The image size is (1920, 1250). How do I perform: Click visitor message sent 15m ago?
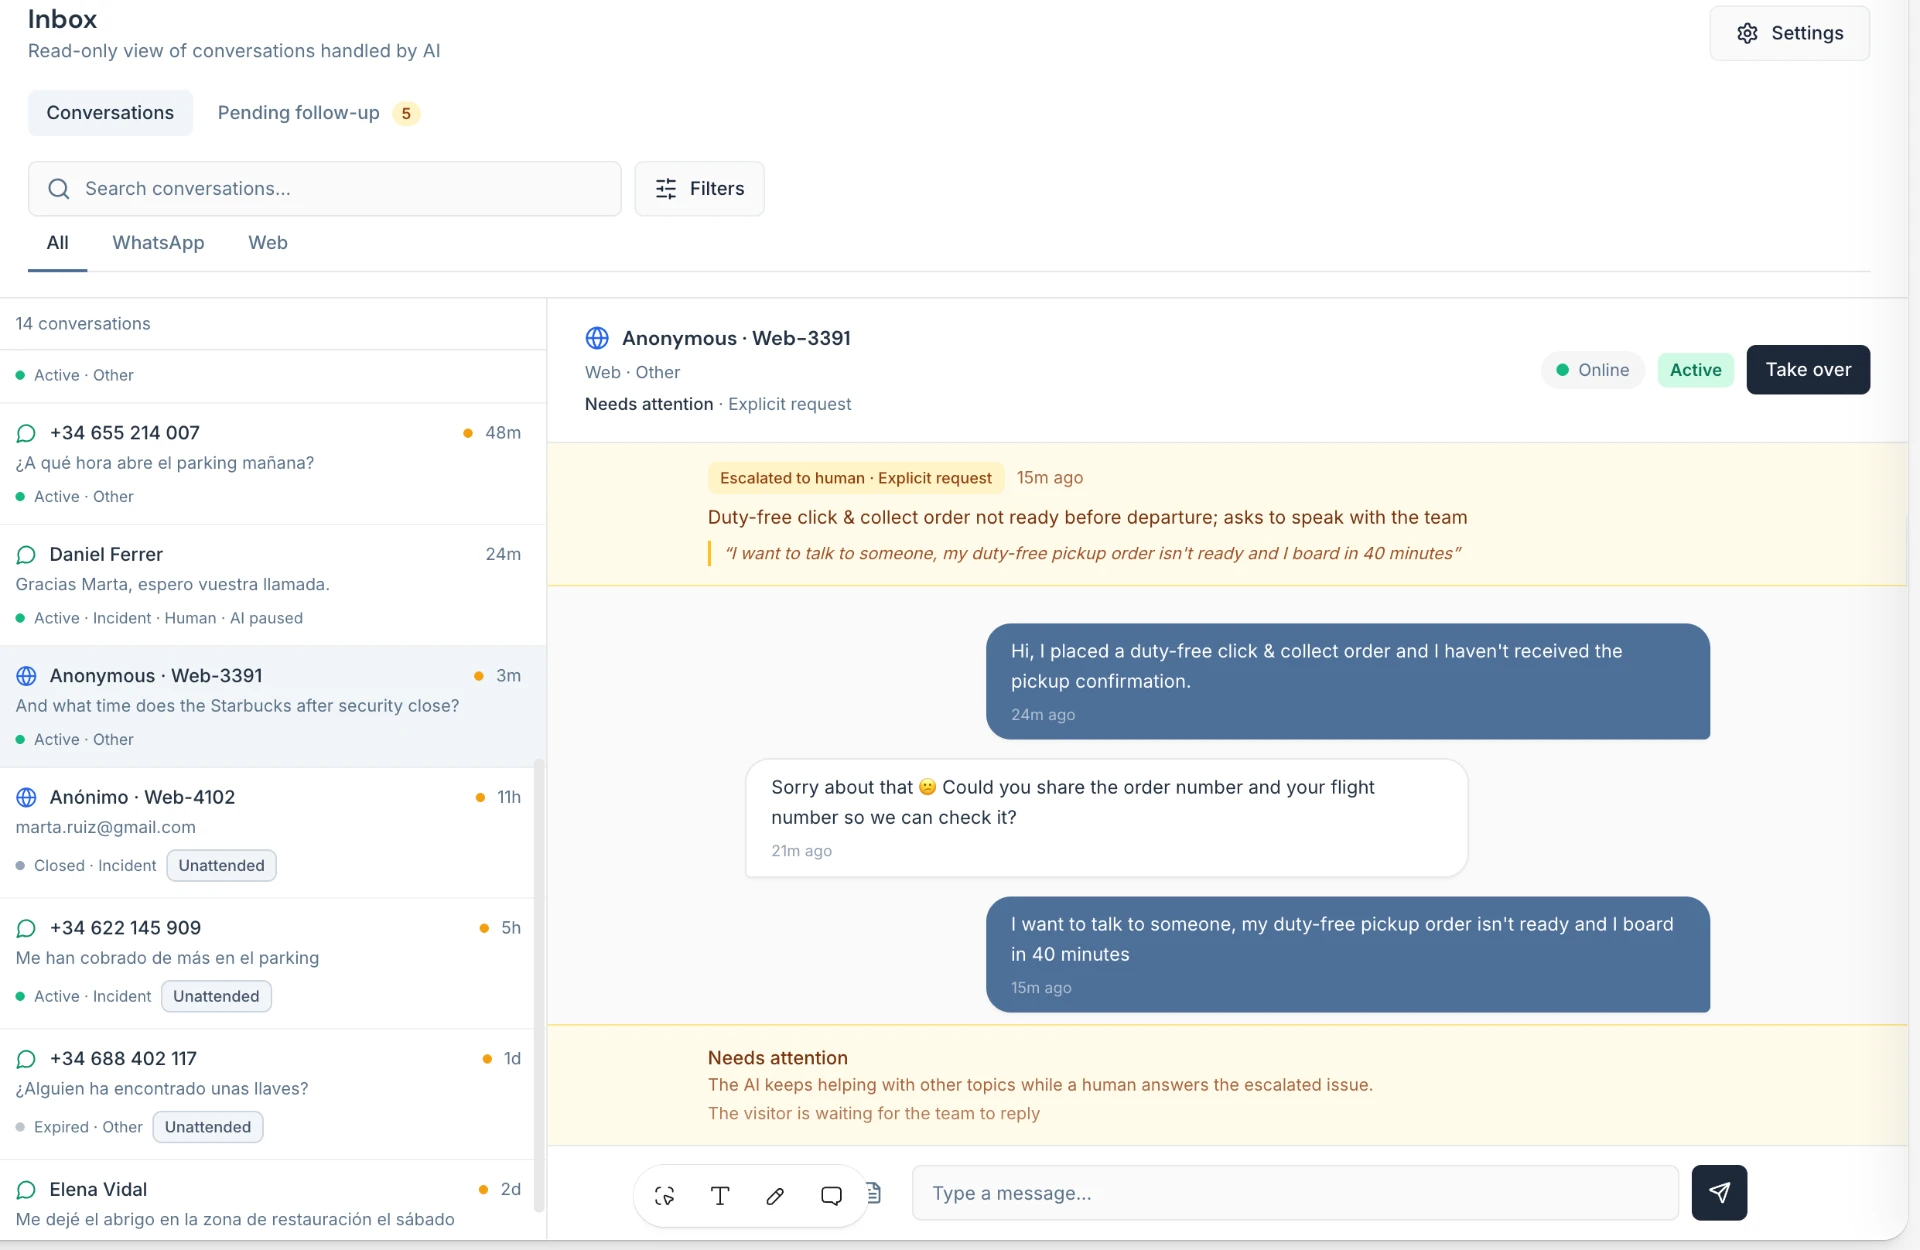point(1347,954)
